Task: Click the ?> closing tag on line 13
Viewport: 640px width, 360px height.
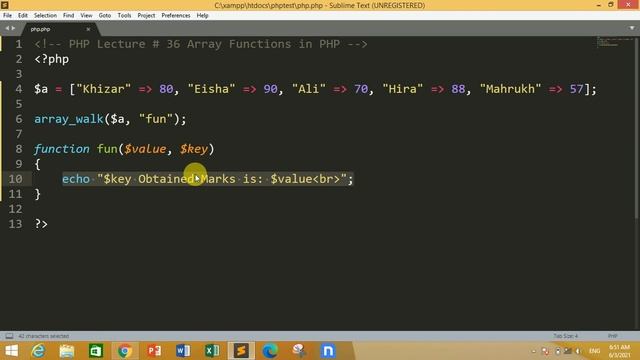Action: point(41,224)
